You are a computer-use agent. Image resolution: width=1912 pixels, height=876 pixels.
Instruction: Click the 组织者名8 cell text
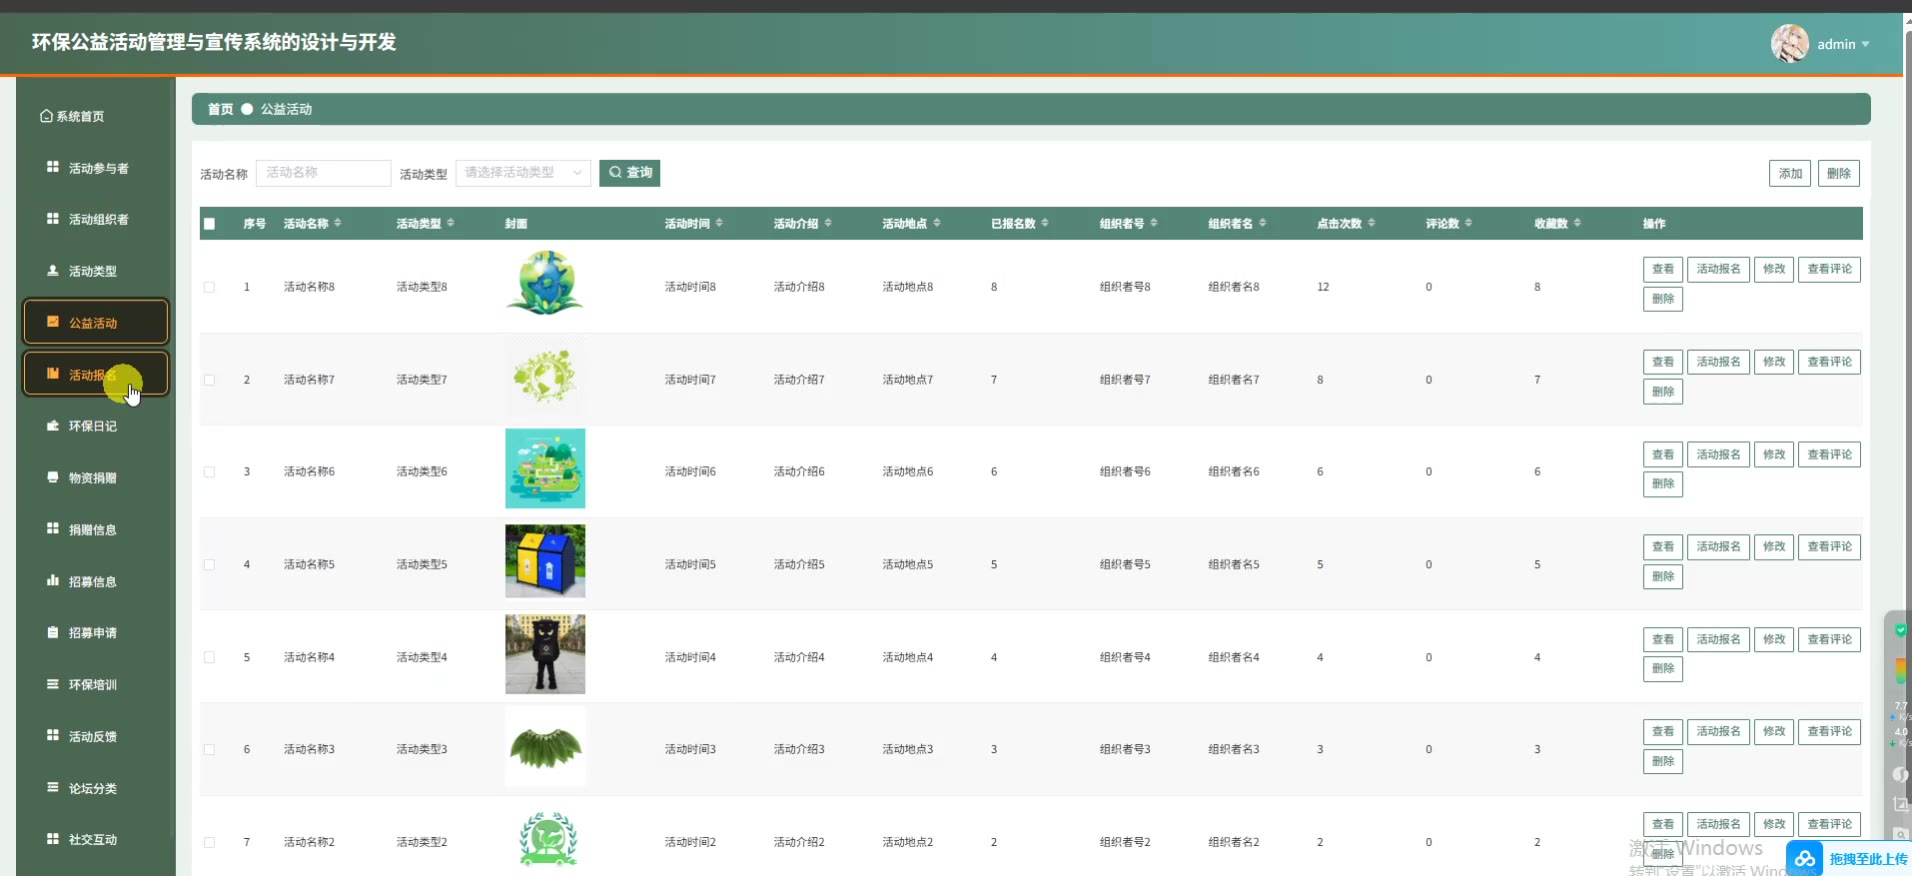(1234, 287)
